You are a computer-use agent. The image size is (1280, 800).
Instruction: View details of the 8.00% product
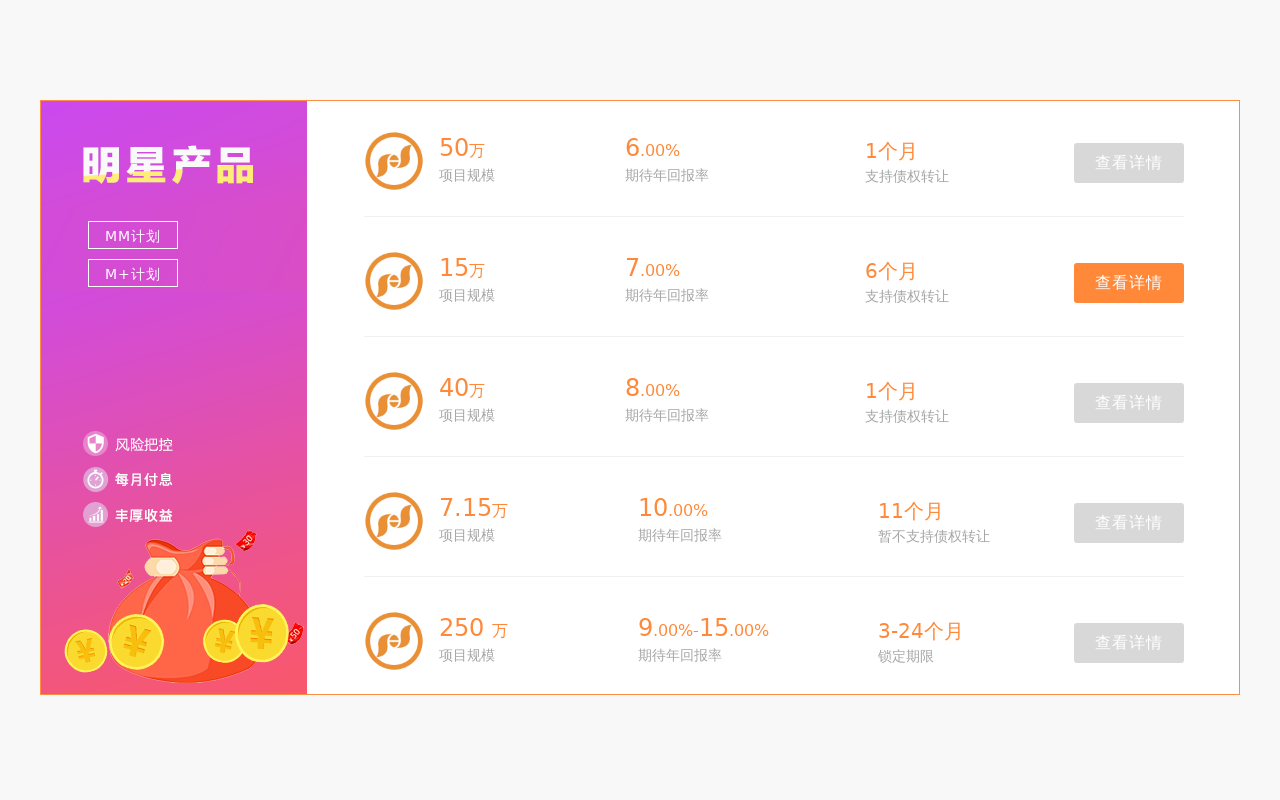1128,403
